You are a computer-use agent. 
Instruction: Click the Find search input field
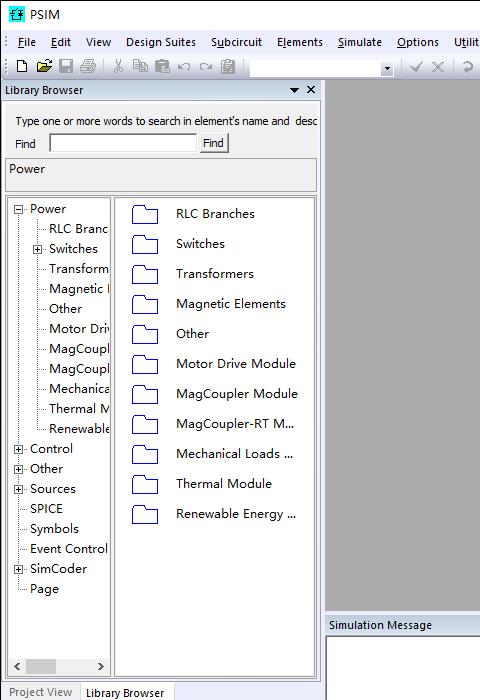click(x=123, y=143)
